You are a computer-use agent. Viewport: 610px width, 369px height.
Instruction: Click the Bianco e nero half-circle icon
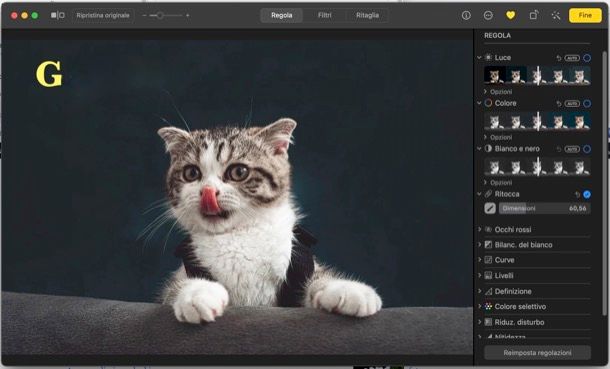tap(488, 149)
